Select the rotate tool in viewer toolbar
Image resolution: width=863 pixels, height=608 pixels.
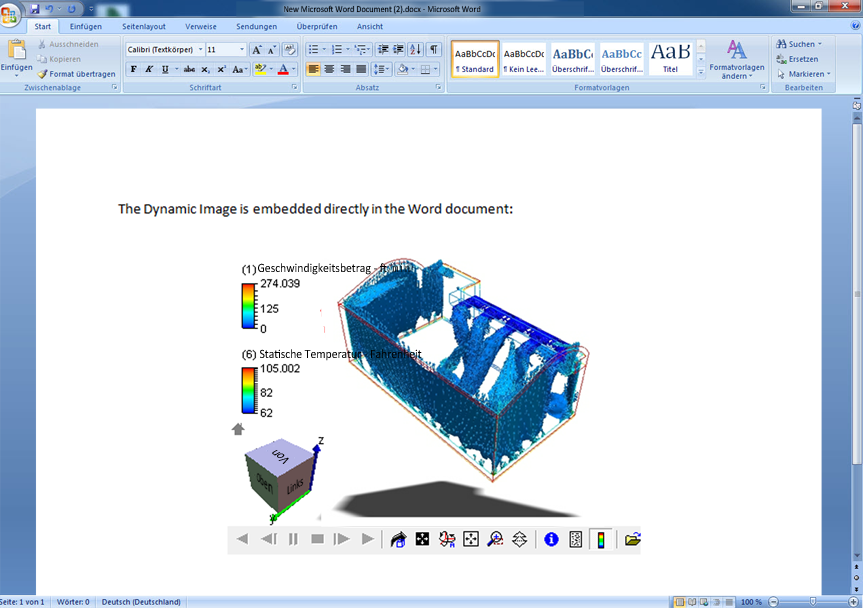coord(447,539)
